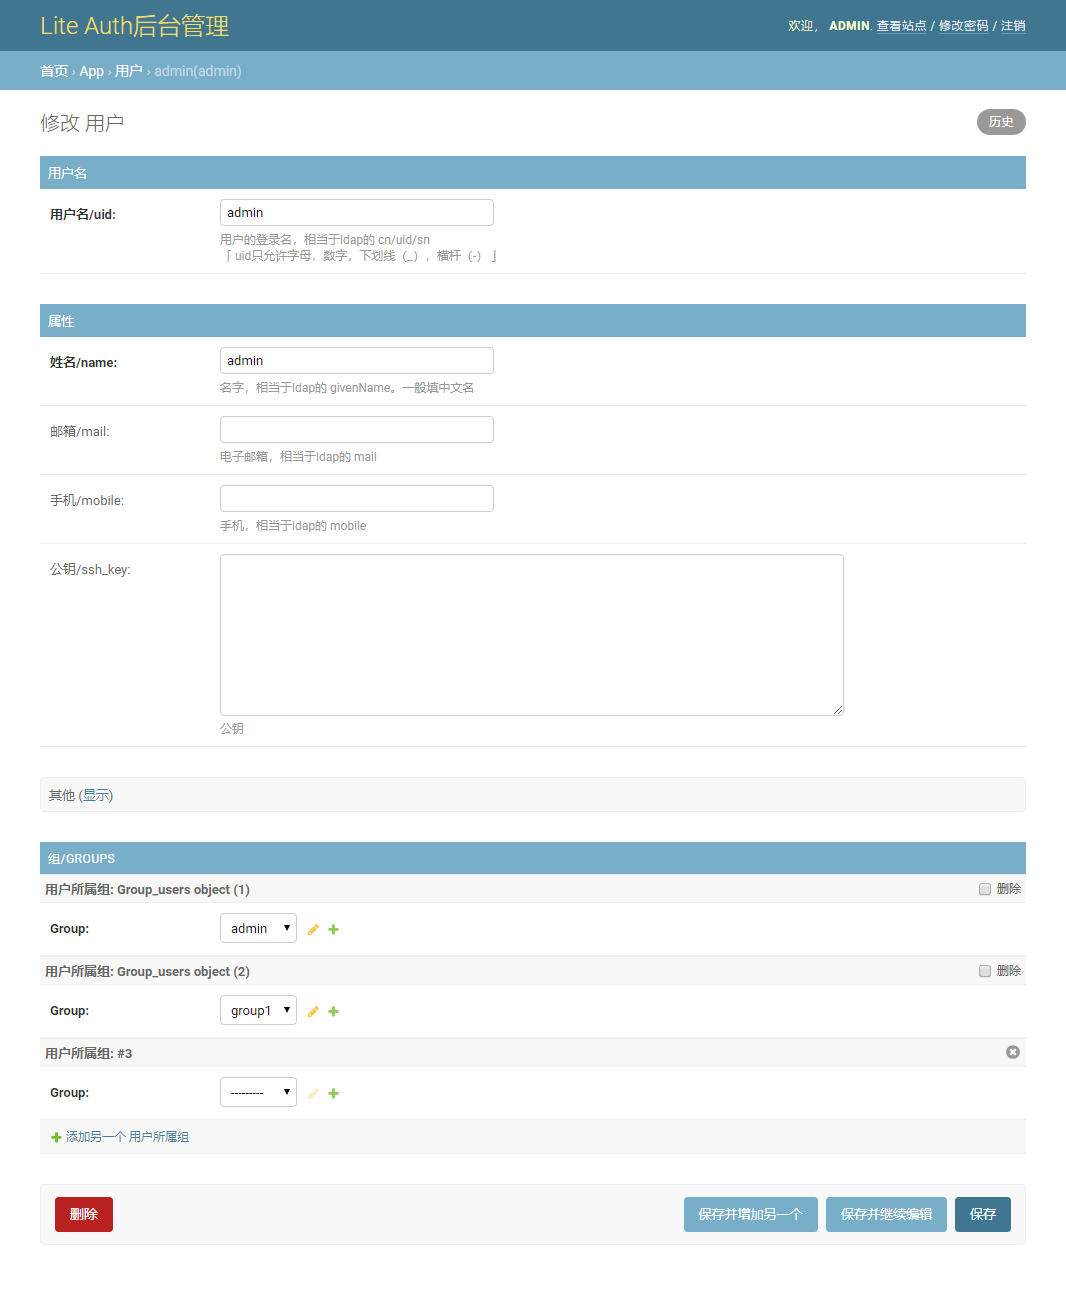Add new group next to group1 dropdown
Screen dimensions: 1066x1305
click(x=334, y=1012)
